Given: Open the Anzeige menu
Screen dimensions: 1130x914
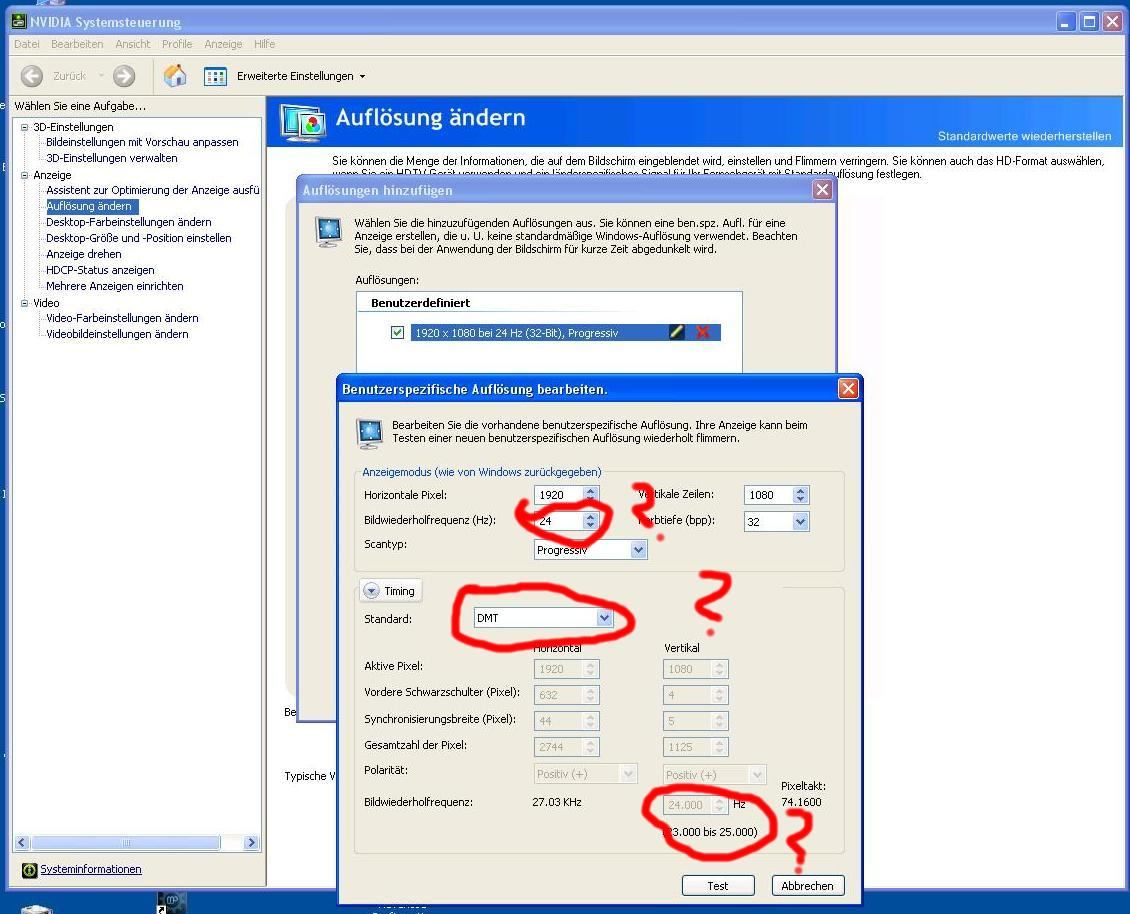Looking at the screenshot, I should point(223,44).
